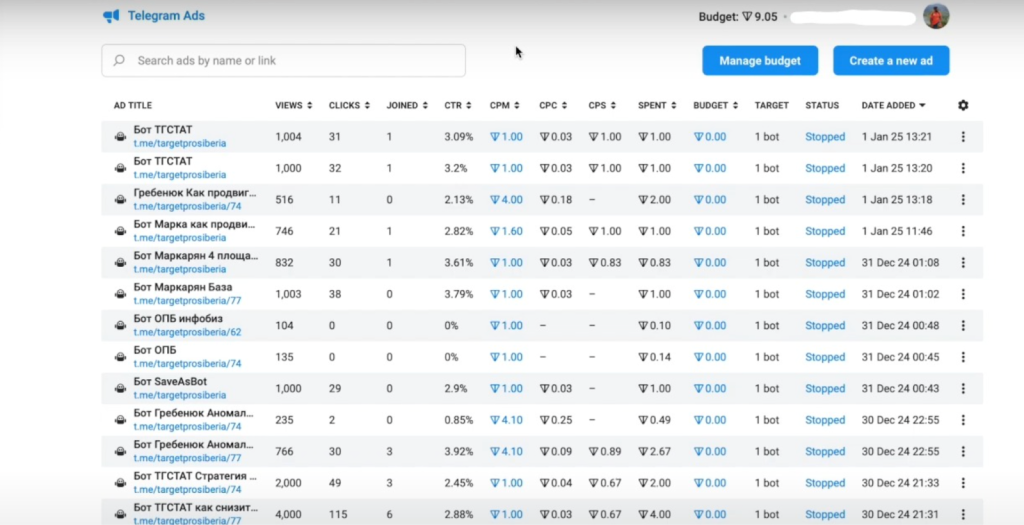Edit CPM 4.10 in row with 766 views
1024x525 pixels.
506,451
